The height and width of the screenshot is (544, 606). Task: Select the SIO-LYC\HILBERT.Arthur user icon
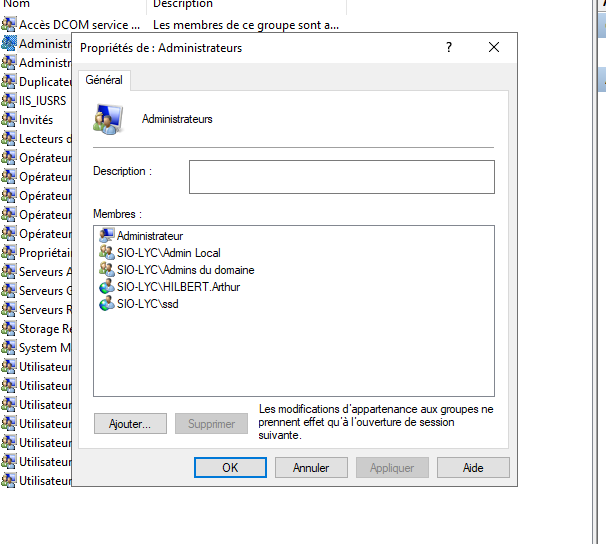(x=106, y=286)
